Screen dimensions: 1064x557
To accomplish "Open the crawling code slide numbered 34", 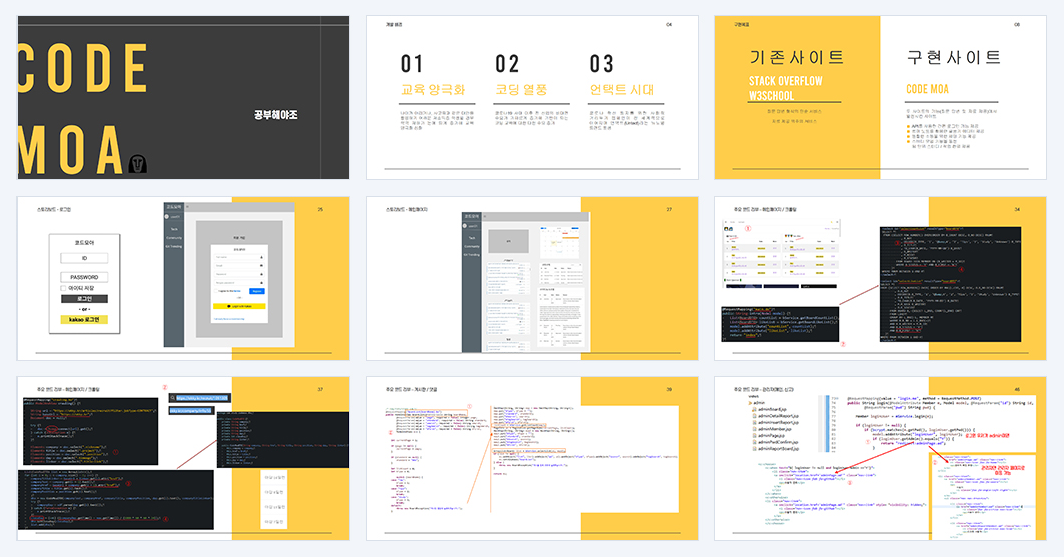I will point(880,278).
